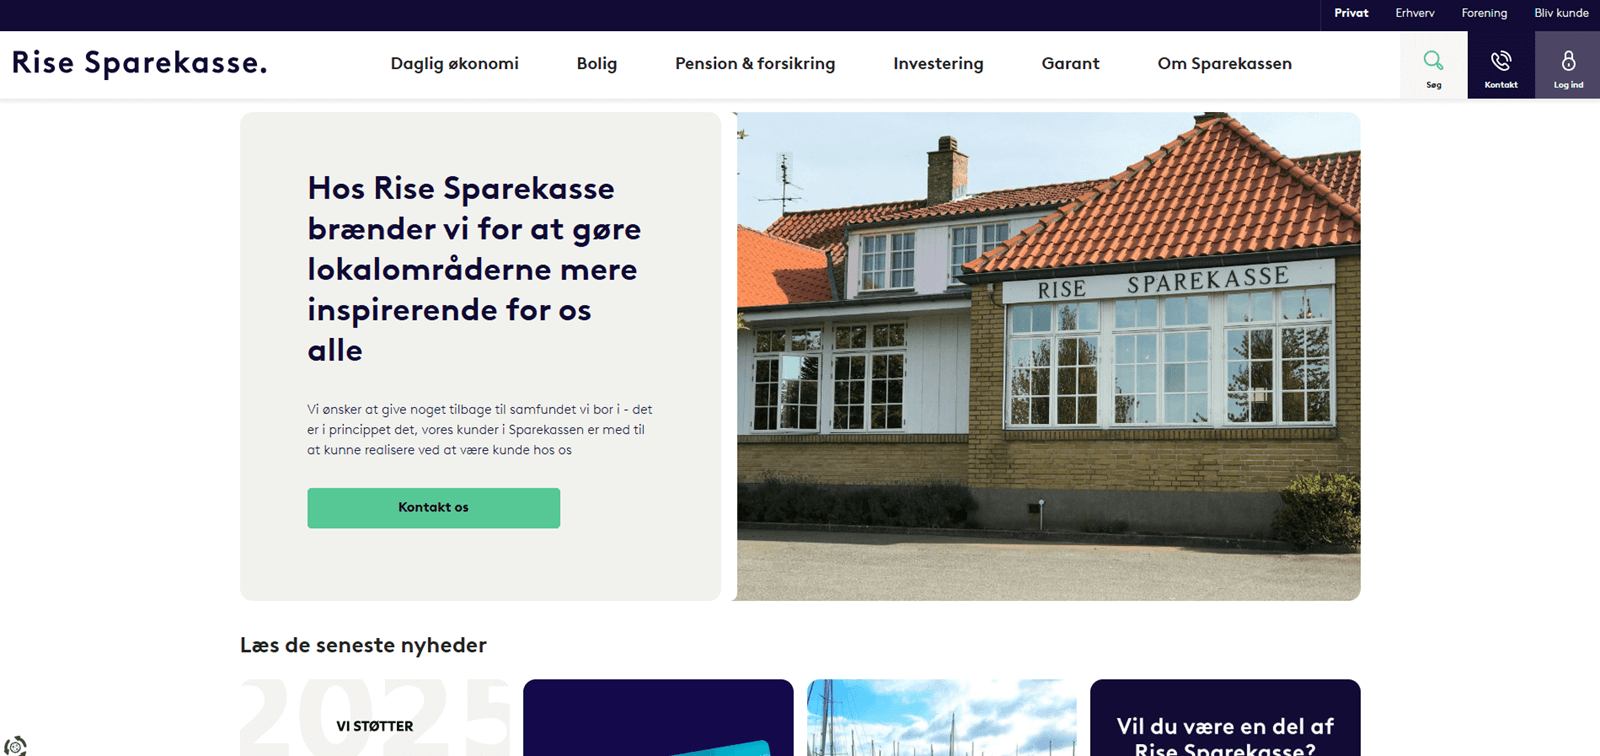
Task: Click the Rise Sparekasse logo
Action: pos(139,63)
